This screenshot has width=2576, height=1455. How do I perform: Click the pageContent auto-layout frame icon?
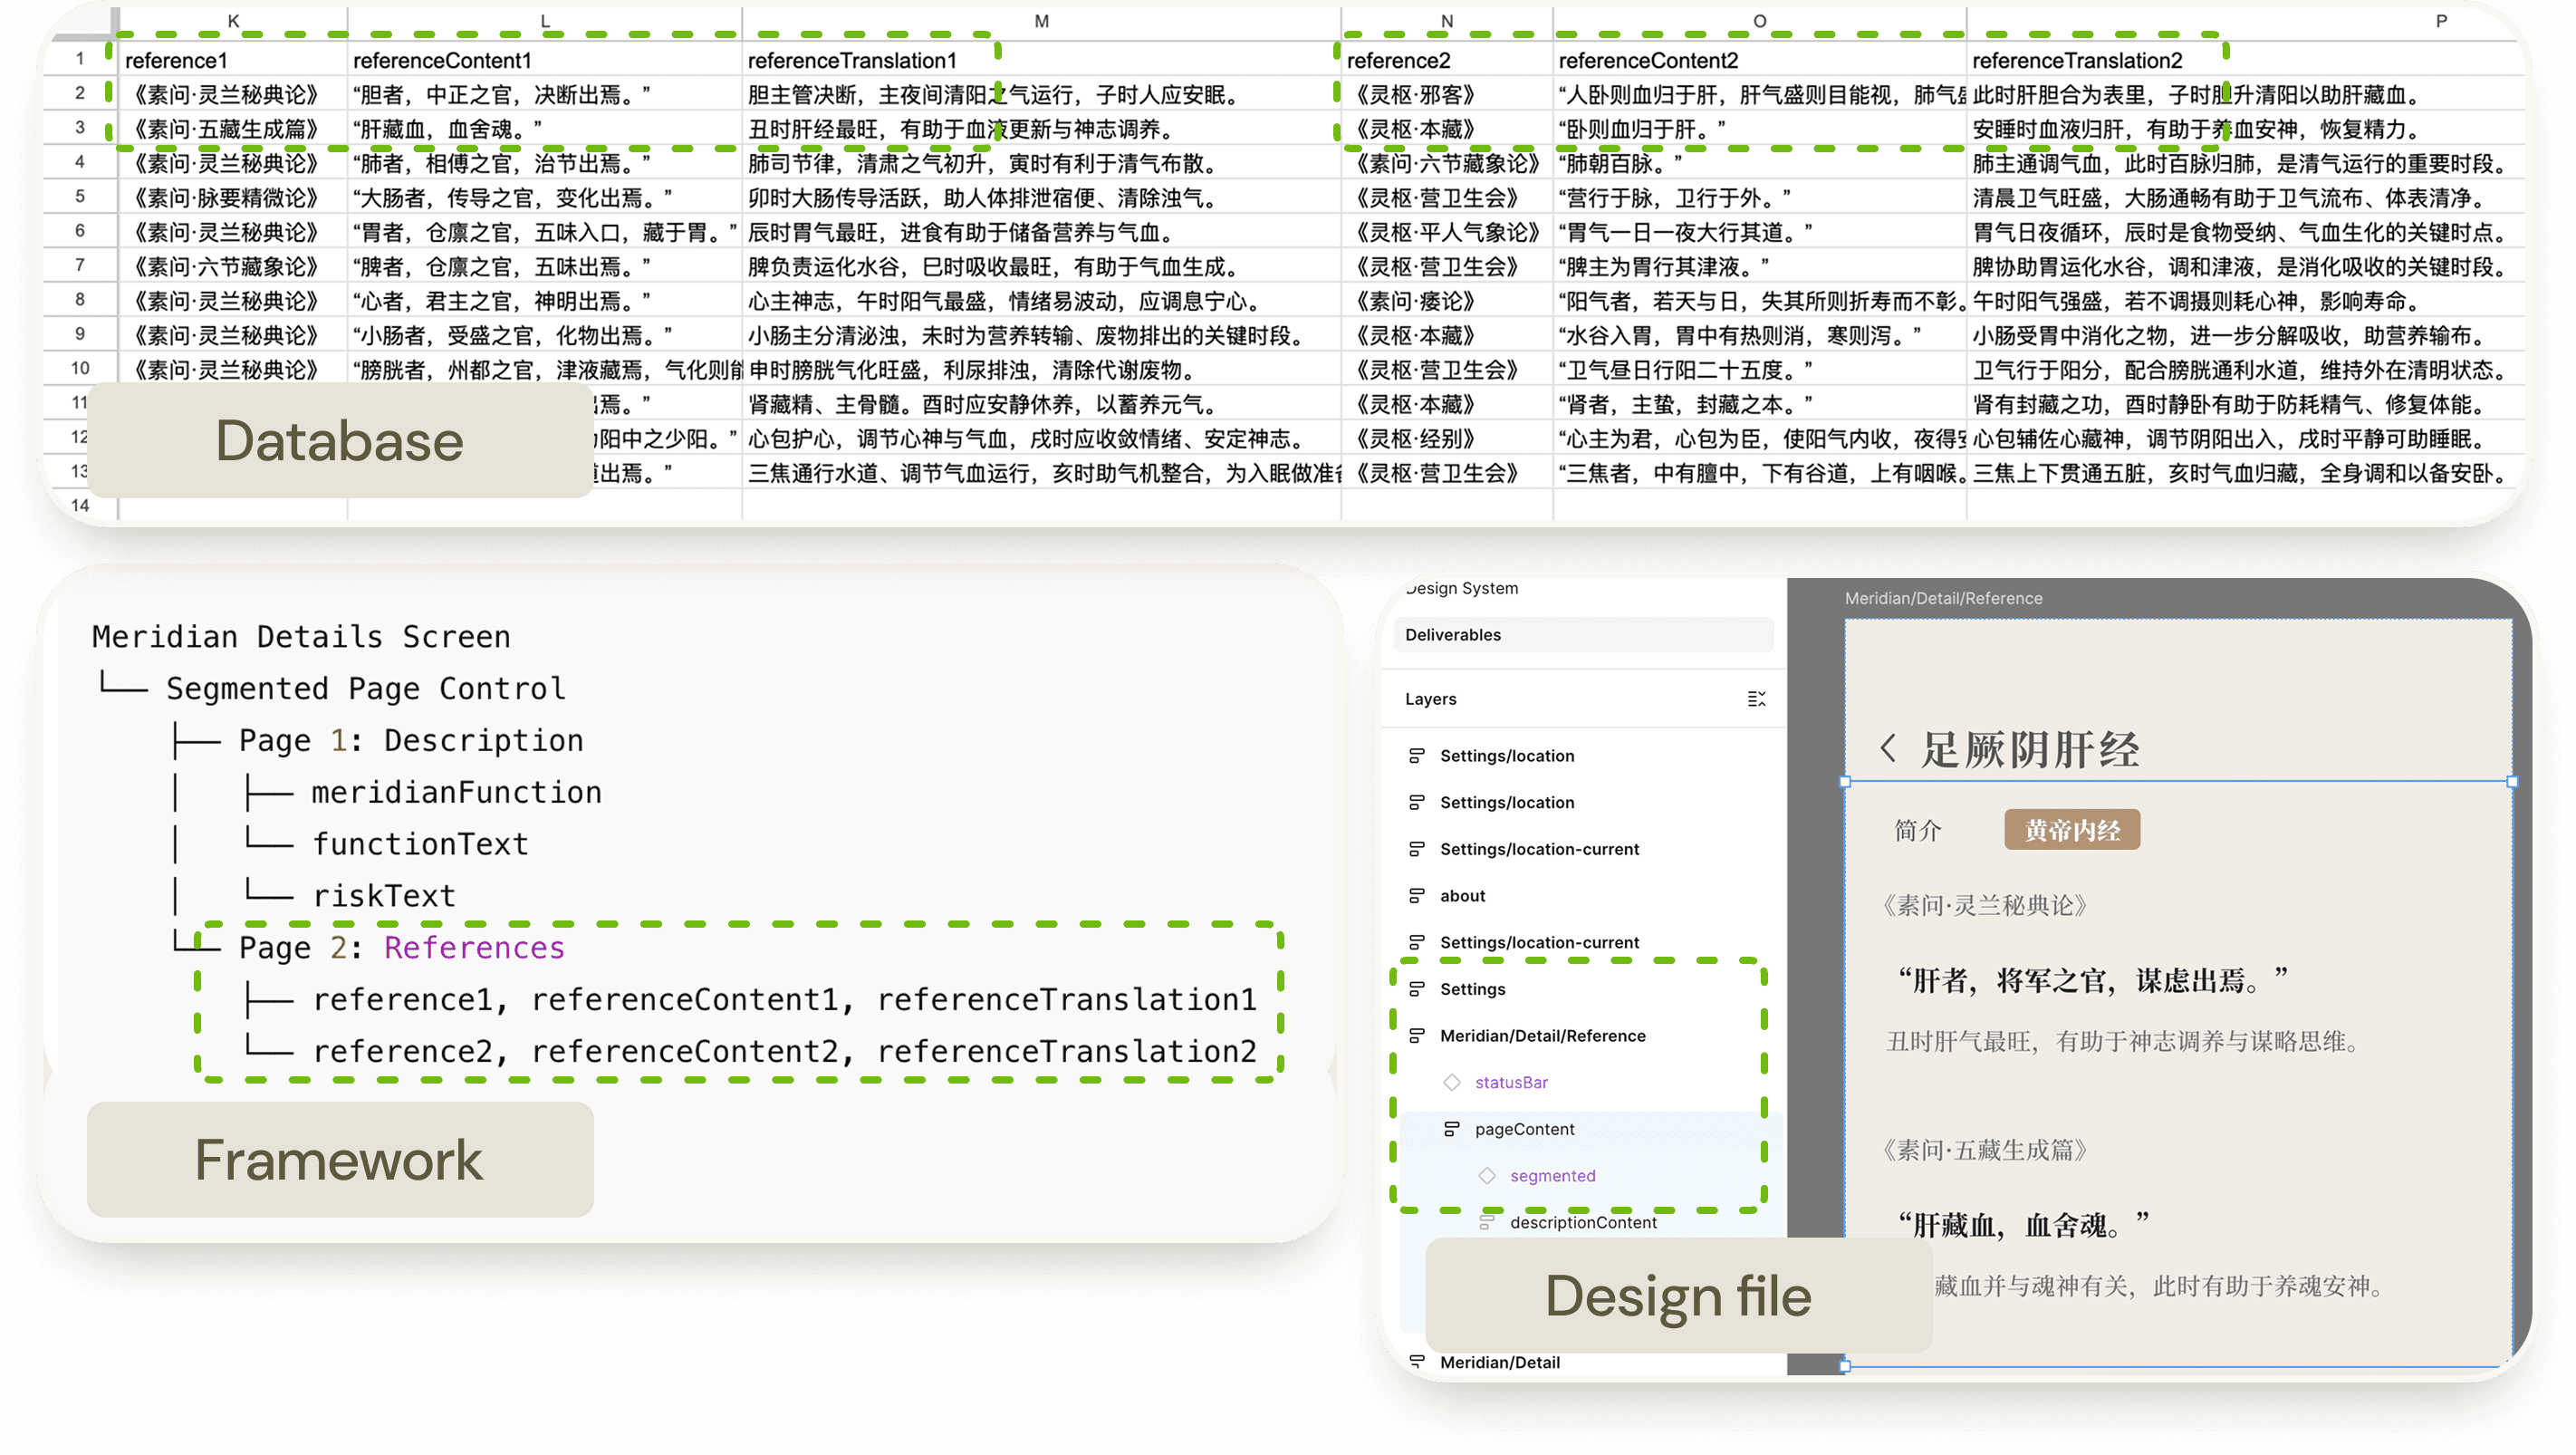click(1452, 1129)
